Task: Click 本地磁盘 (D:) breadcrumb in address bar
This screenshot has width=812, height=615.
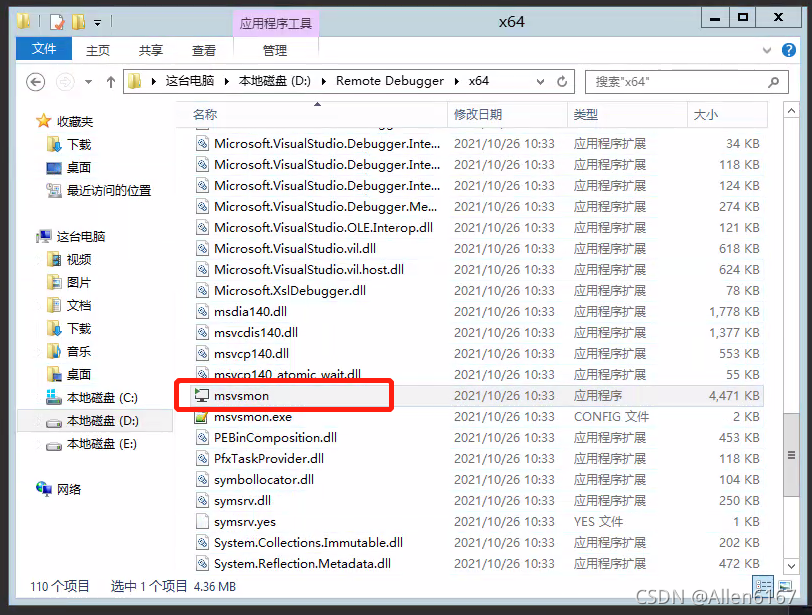Action: point(274,81)
